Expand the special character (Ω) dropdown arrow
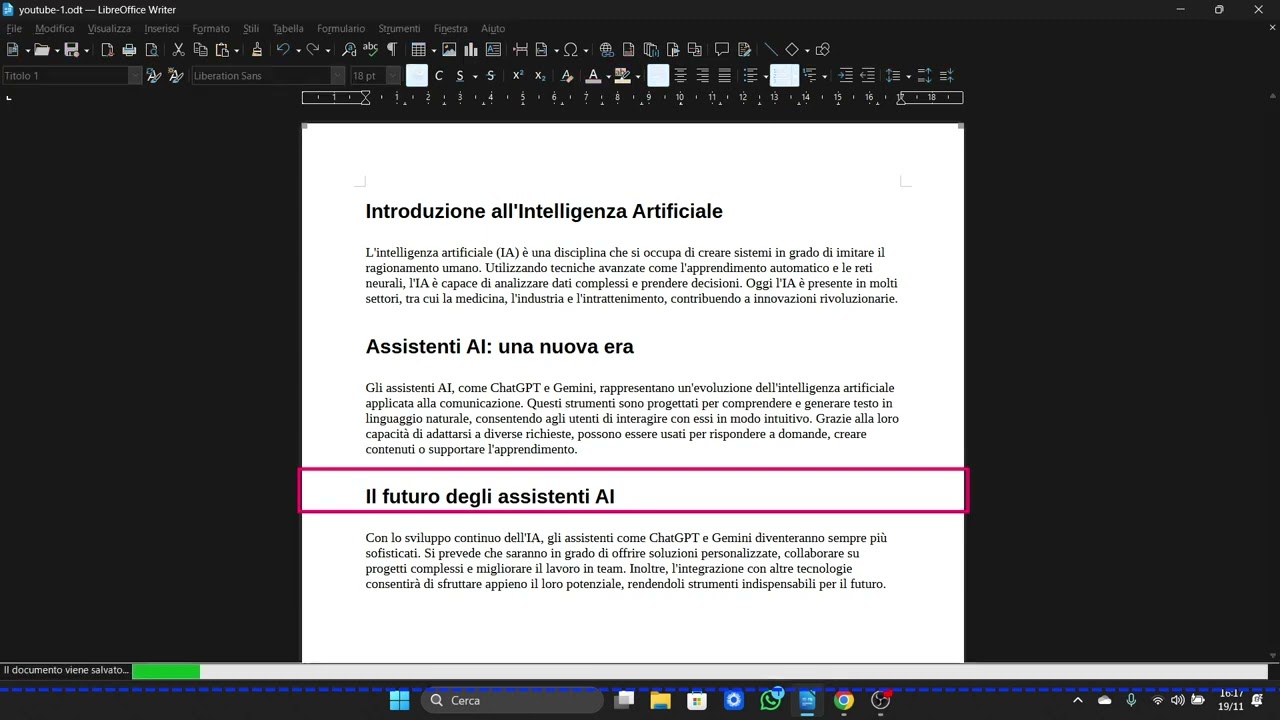Screen dimensions: 1280x720 pos(586,50)
